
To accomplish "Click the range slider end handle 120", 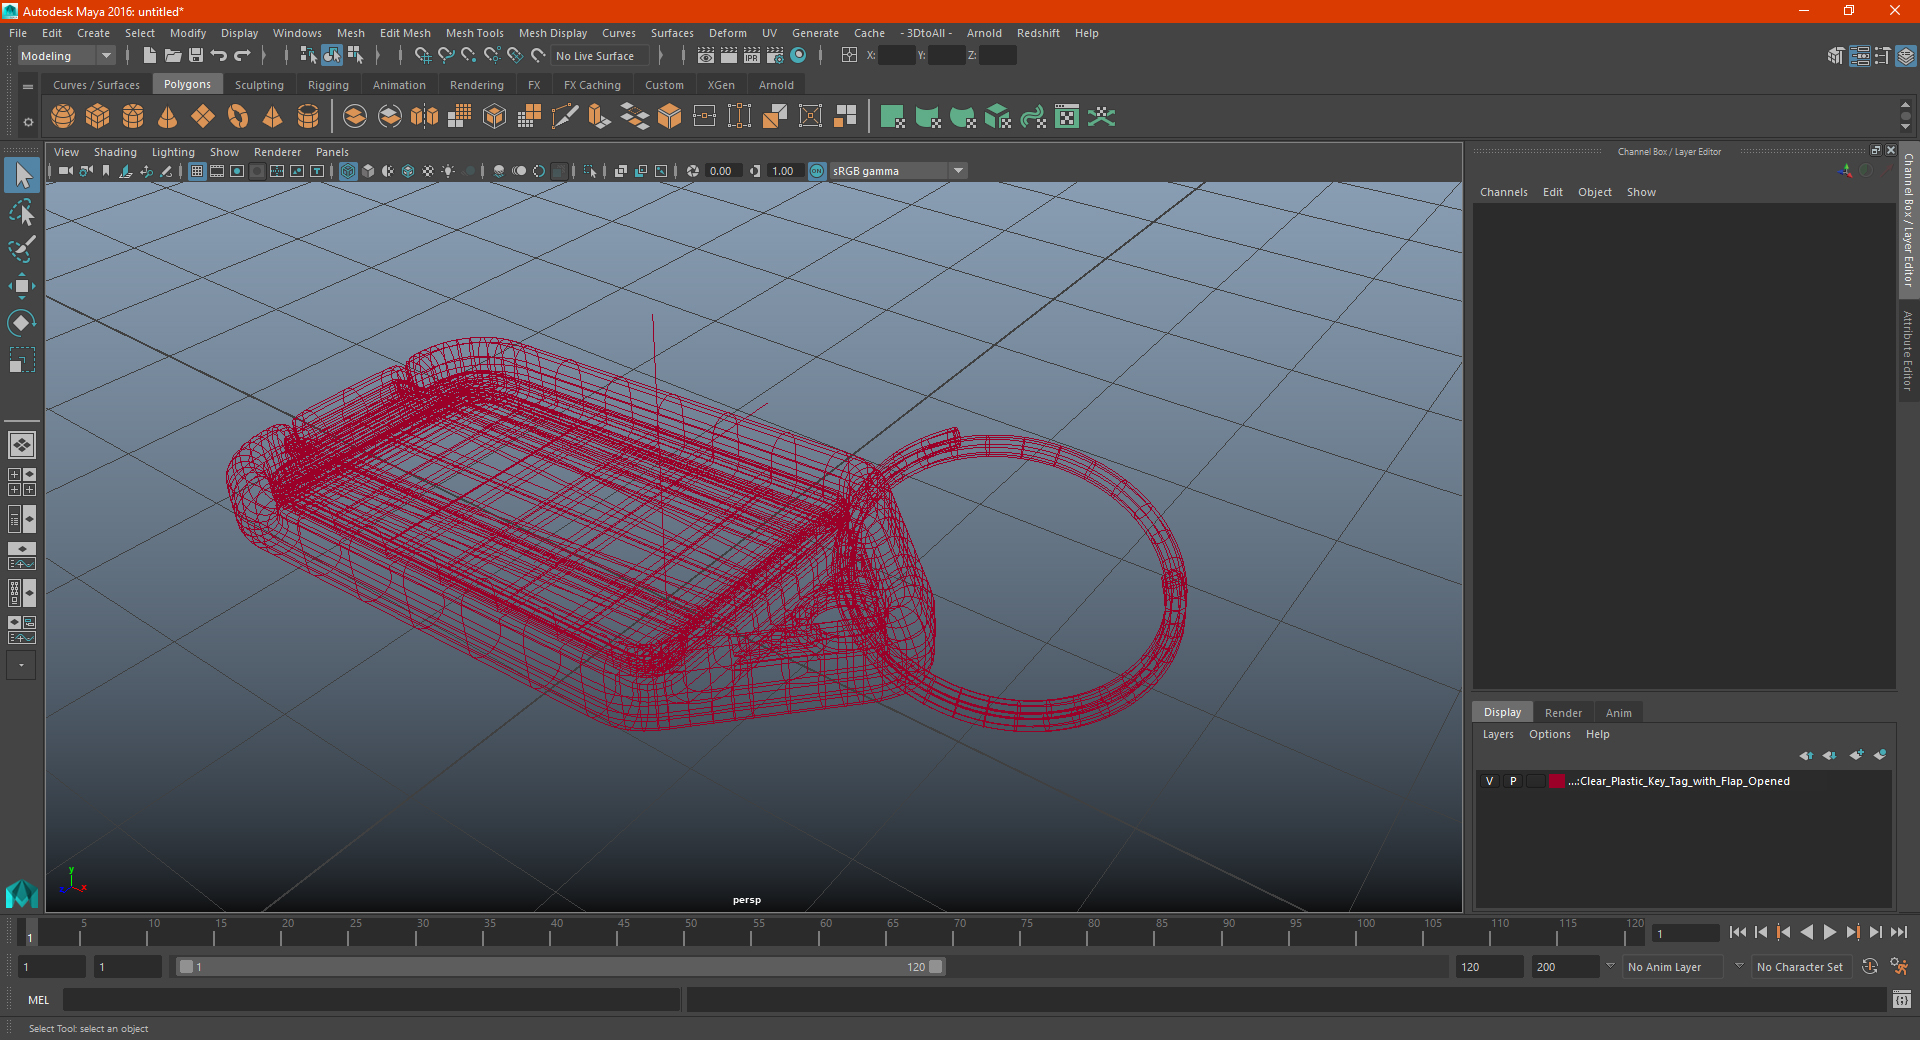I will pyautogui.click(x=935, y=967).
